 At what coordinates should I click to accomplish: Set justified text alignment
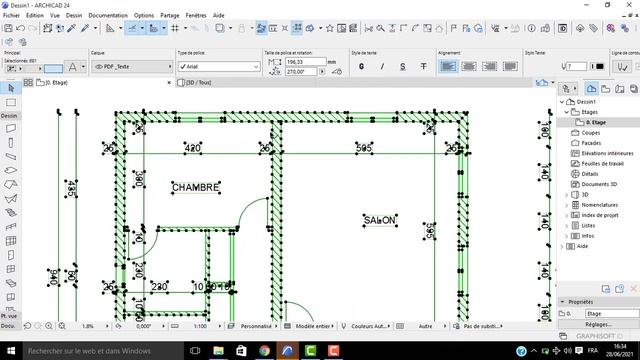click(x=511, y=66)
